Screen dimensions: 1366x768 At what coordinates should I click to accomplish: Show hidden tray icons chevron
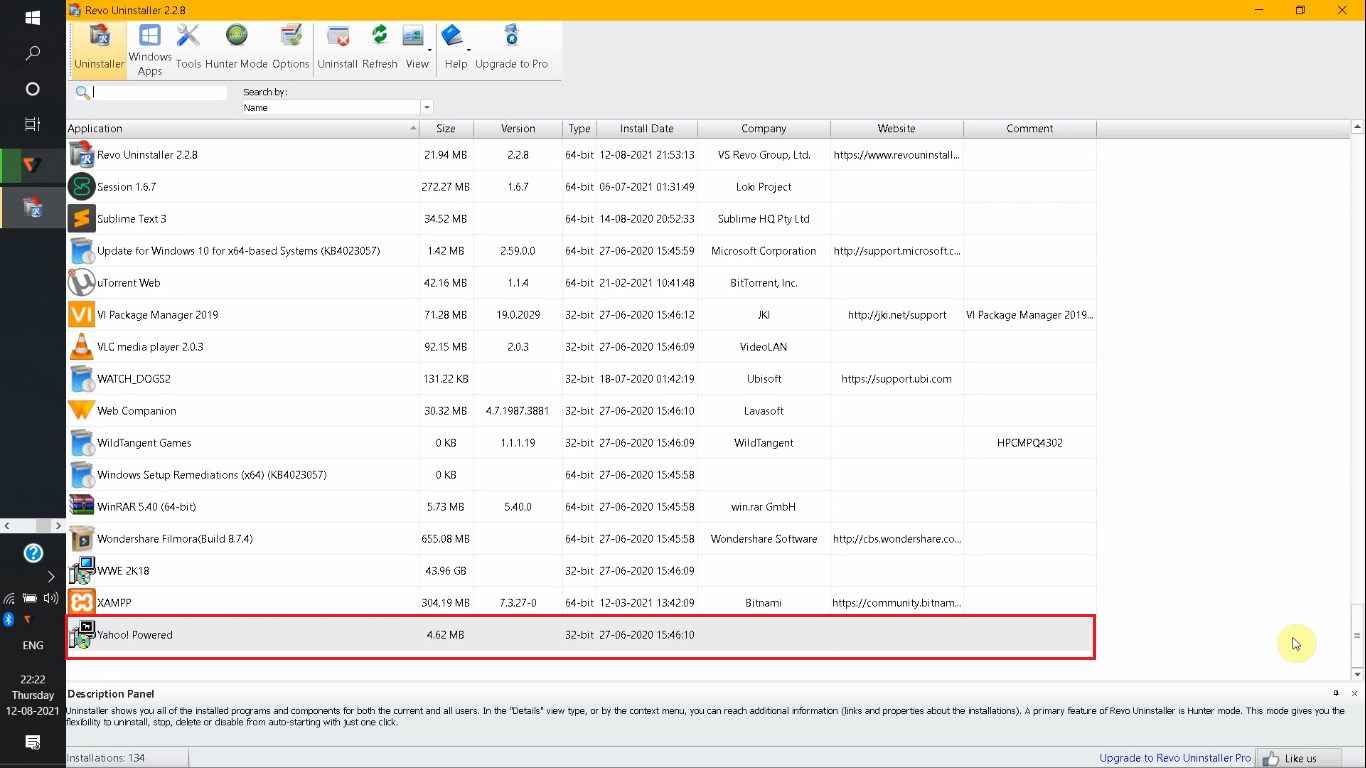point(51,576)
